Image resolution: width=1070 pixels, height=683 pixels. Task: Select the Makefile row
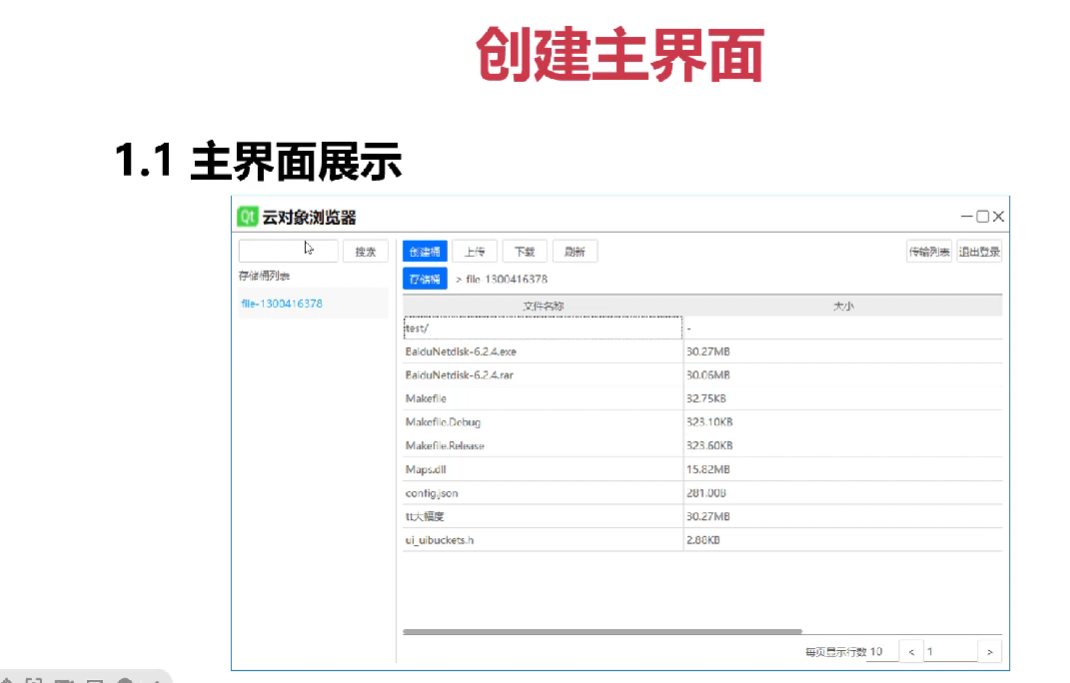(x=543, y=398)
